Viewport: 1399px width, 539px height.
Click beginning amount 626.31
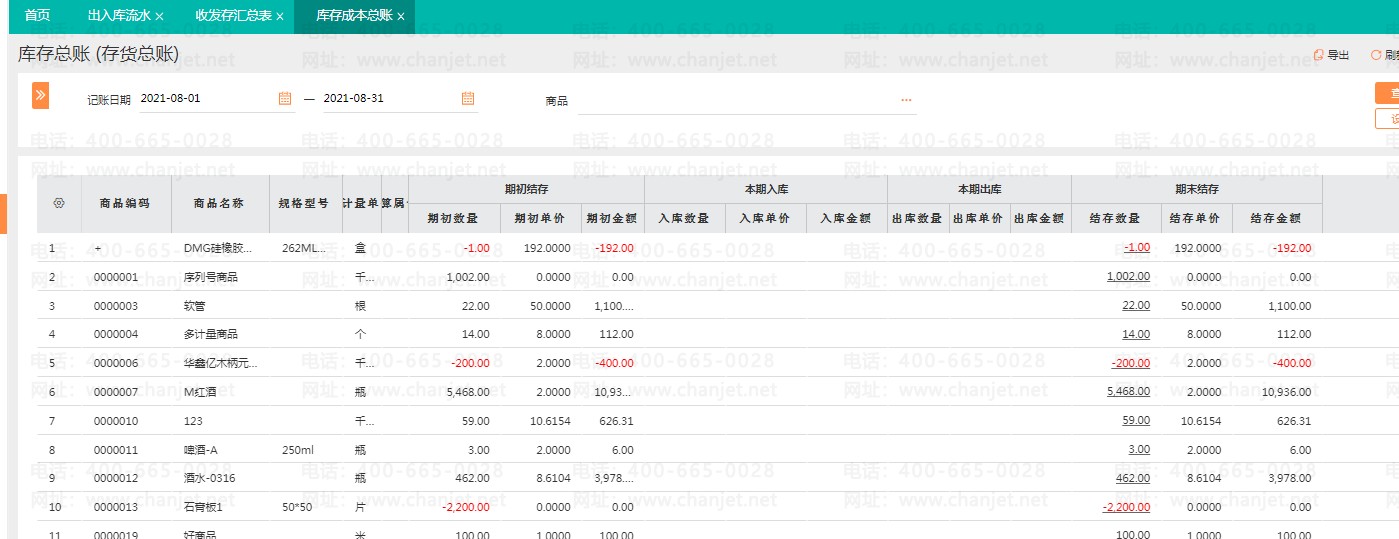point(615,421)
